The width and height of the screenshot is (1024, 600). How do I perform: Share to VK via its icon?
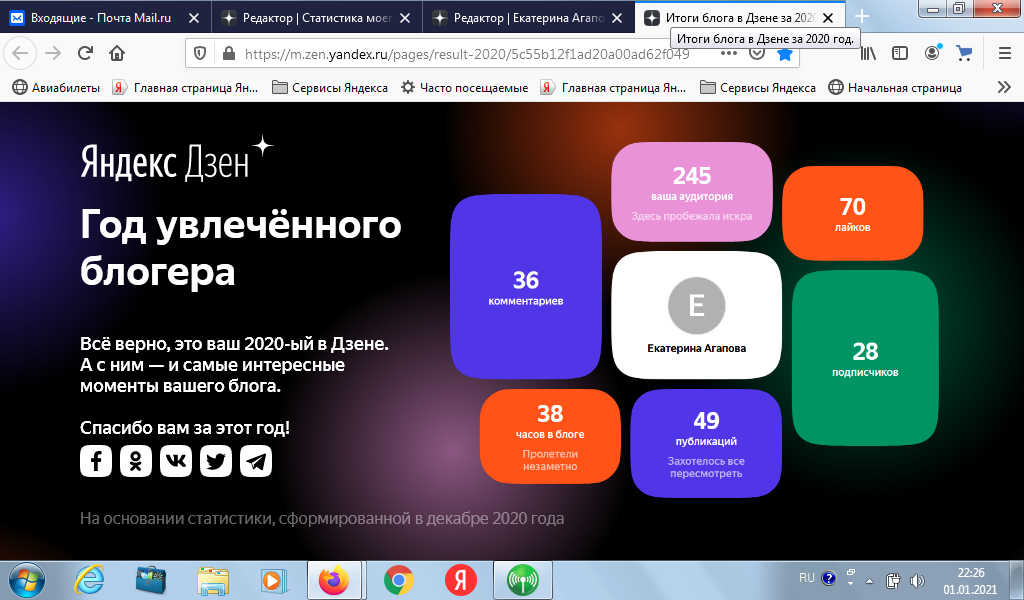pos(176,461)
